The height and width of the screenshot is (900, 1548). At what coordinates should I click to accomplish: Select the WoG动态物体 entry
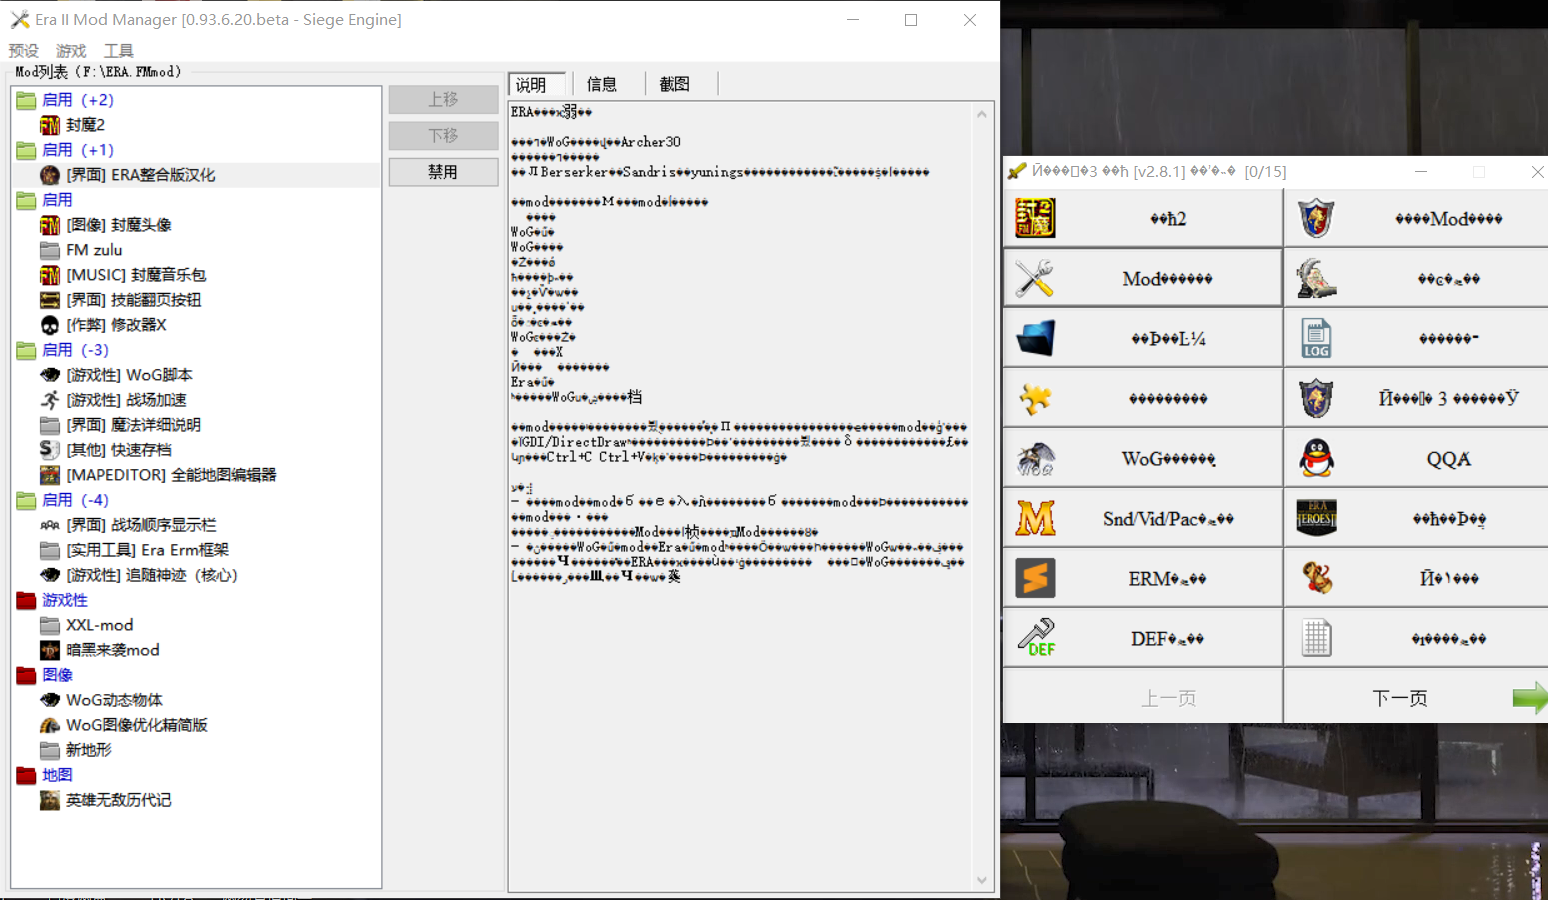114,700
